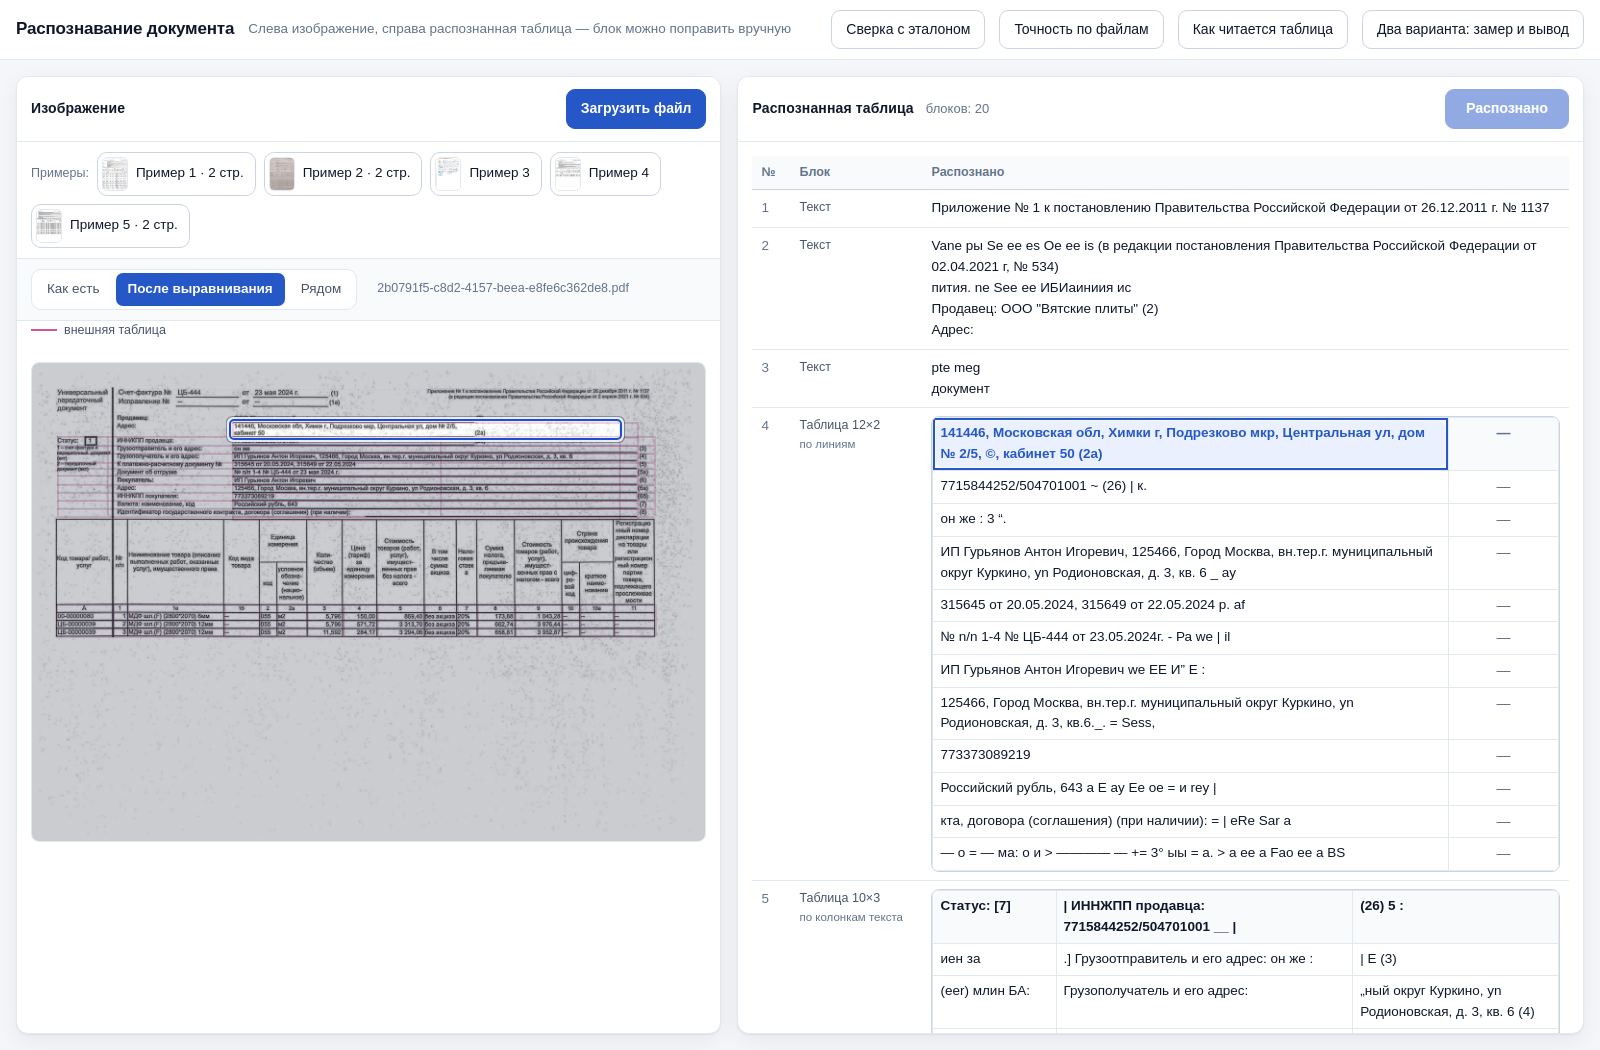Switch to the Рядом view
1600x1050 pixels.
pos(321,289)
